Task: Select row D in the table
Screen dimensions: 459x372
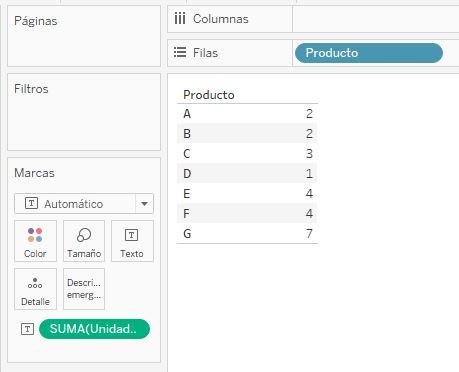Action: coord(247,174)
